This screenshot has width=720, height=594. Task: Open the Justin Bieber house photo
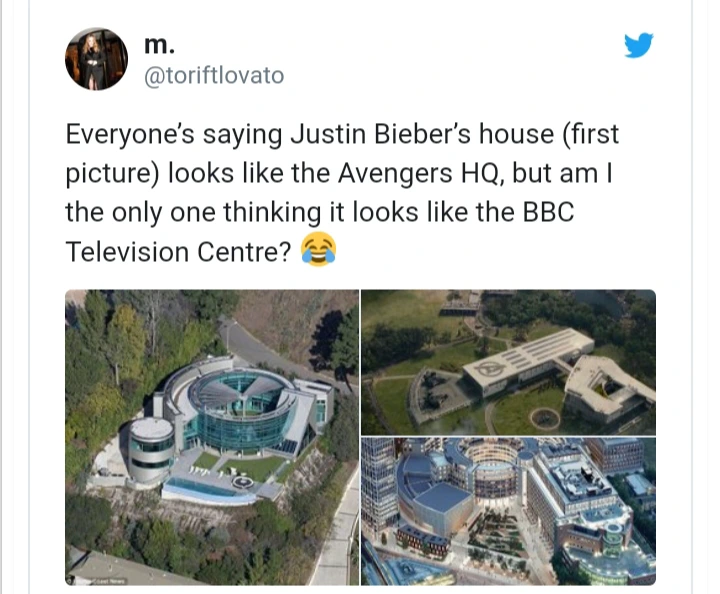point(212,437)
